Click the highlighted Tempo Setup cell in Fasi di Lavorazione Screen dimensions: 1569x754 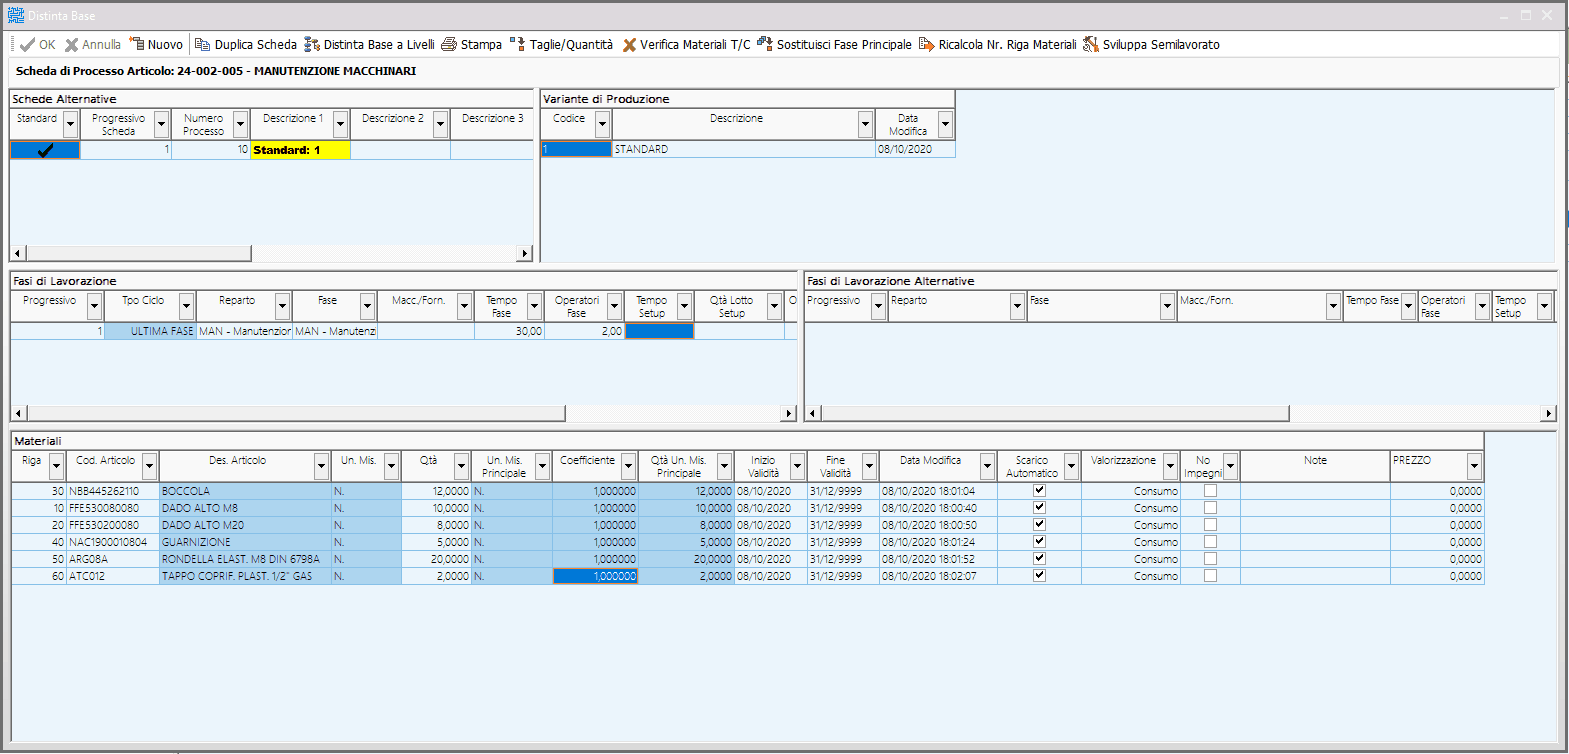tap(659, 331)
